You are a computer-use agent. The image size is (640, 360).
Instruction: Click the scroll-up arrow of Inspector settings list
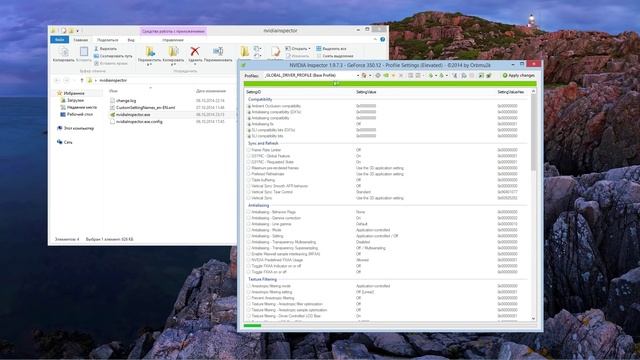click(x=533, y=92)
